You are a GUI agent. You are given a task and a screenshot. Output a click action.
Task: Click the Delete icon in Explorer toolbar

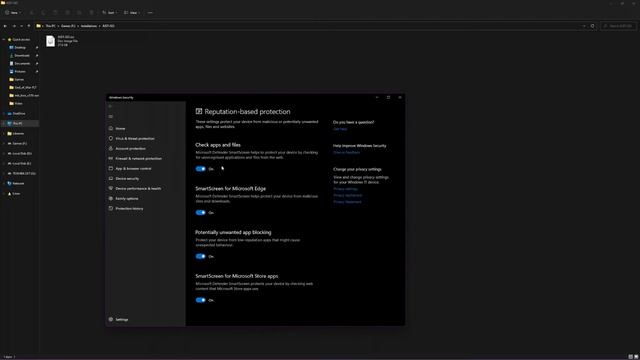click(91, 13)
